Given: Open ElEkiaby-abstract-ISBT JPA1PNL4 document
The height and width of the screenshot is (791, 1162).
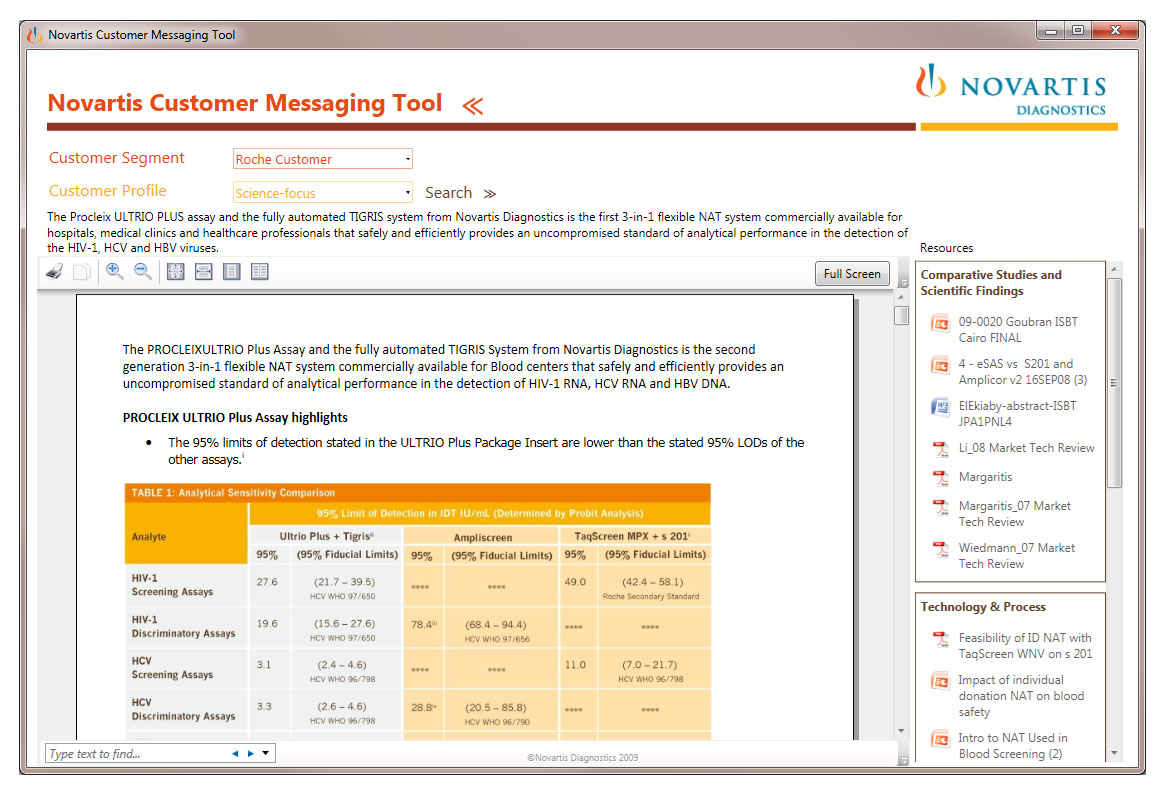Looking at the screenshot, I should coord(1017,414).
